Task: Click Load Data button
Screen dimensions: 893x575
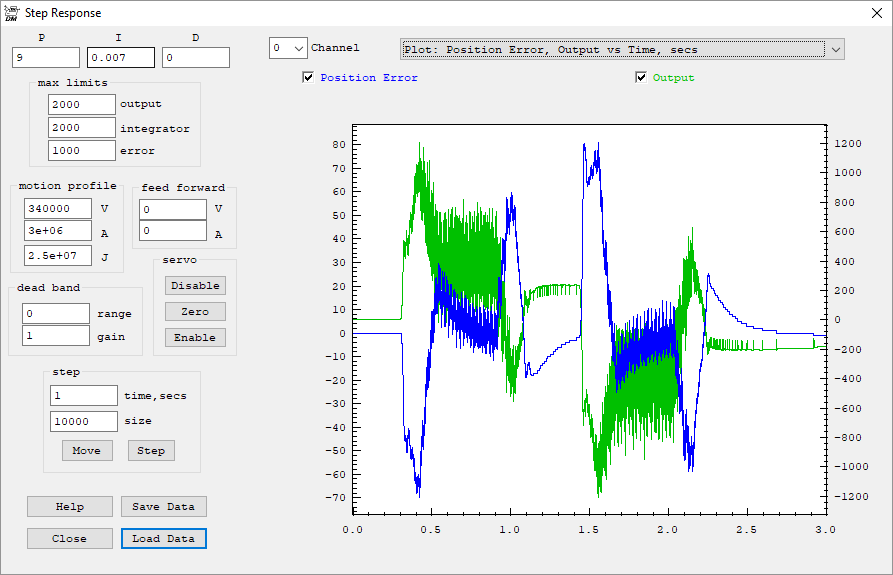Action: tap(163, 538)
